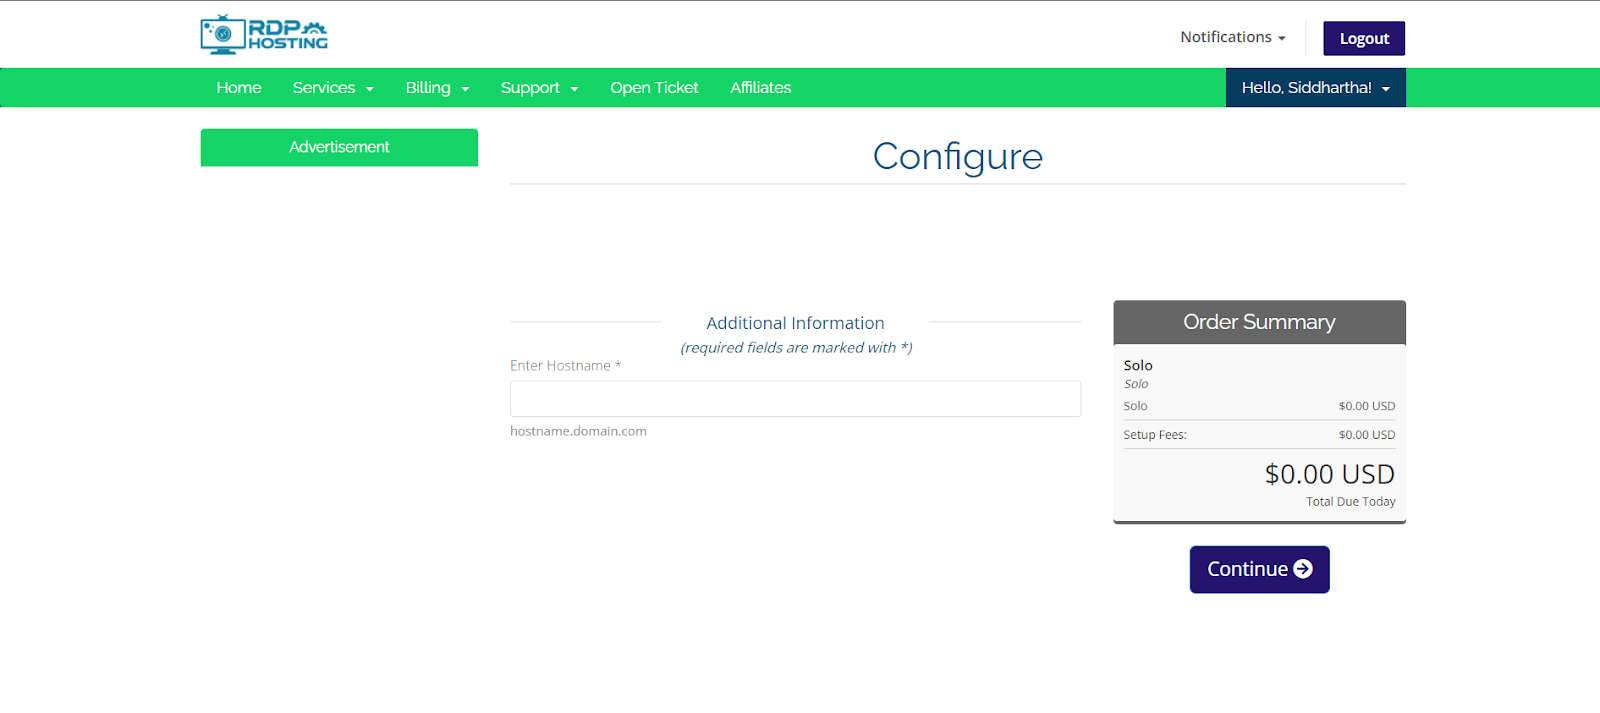This screenshot has height=713, width=1600.
Task: Click the hostname.domain.com hint text
Action: (x=578, y=431)
